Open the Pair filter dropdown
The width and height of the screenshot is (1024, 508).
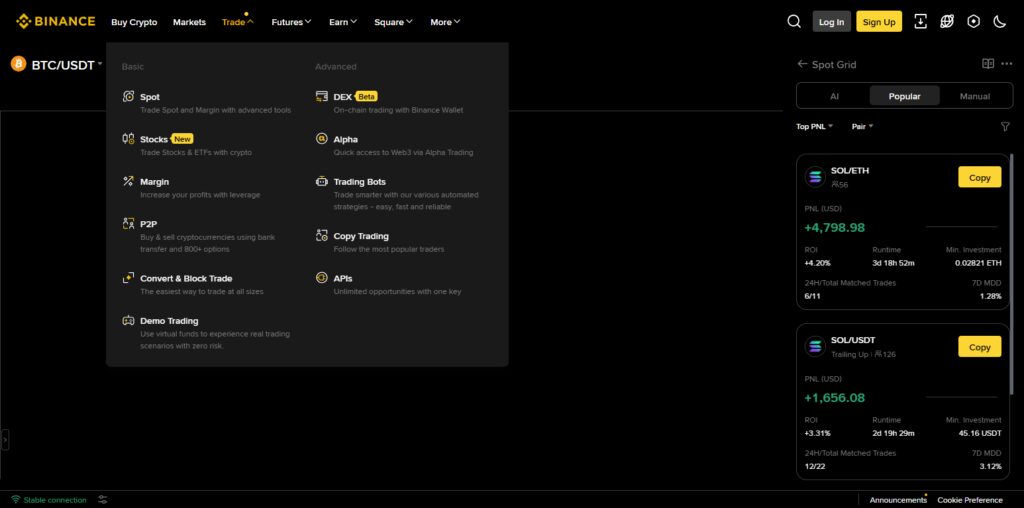(862, 127)
